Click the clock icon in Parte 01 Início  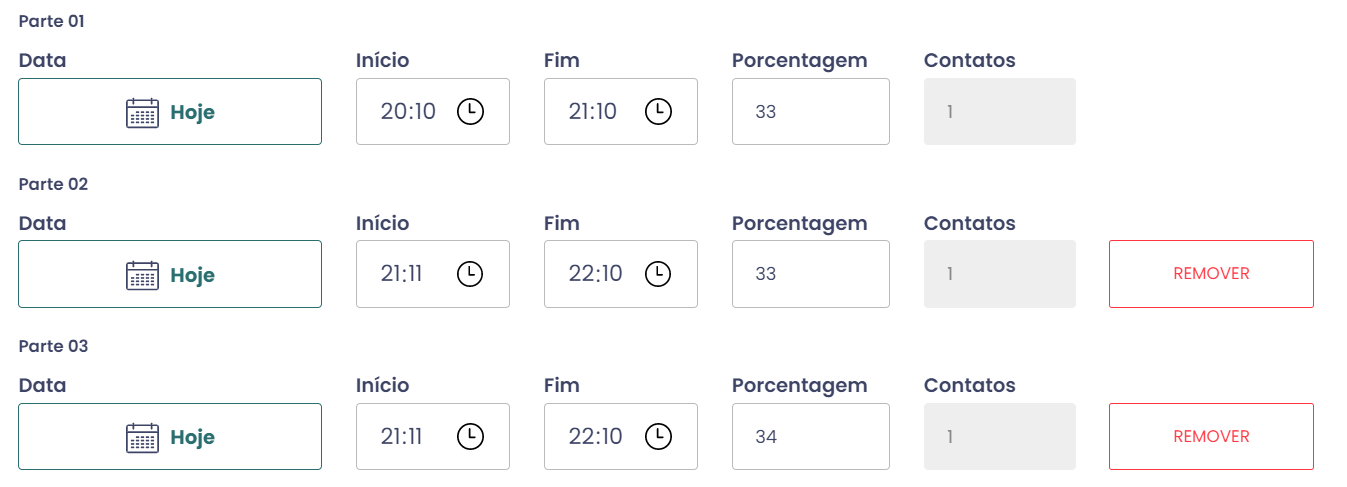click(x=470, y=112)
